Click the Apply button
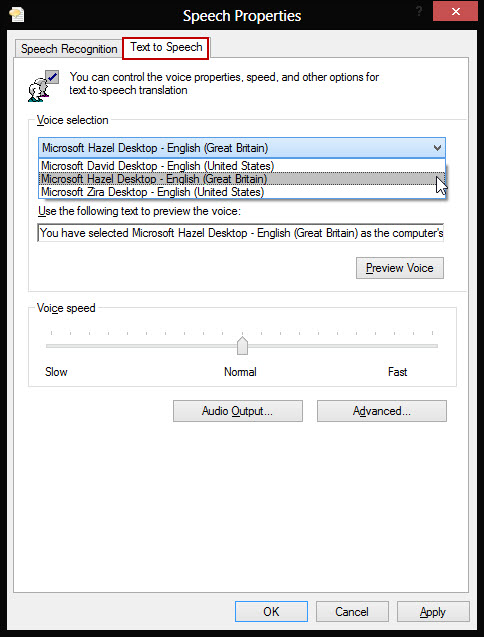Image resolution: width=484 pixels, height=637 pixels. [433, 611]
